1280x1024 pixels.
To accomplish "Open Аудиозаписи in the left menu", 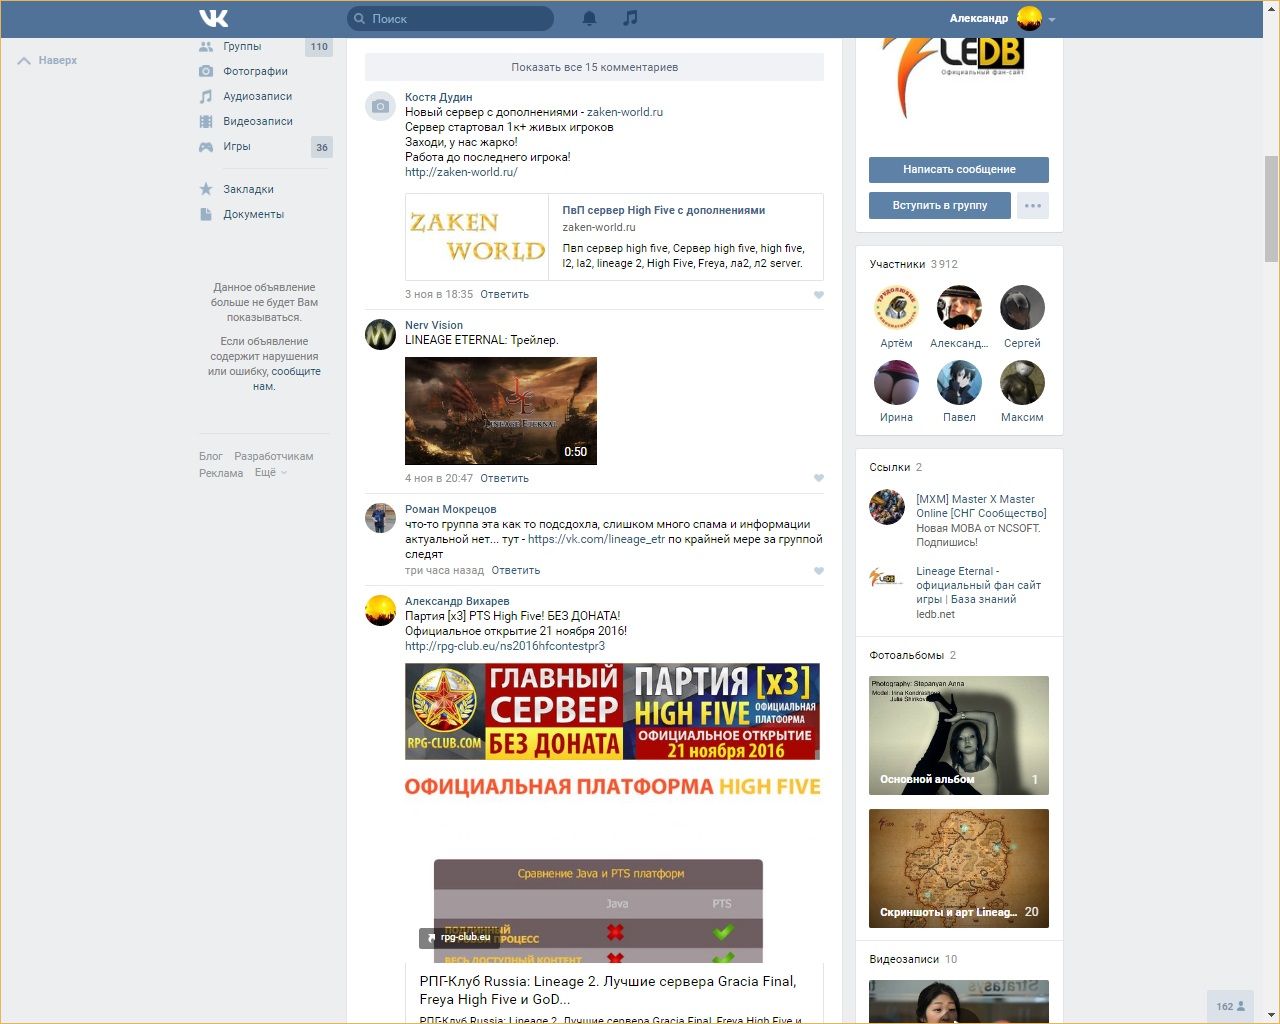I will (x=258, y=96).
